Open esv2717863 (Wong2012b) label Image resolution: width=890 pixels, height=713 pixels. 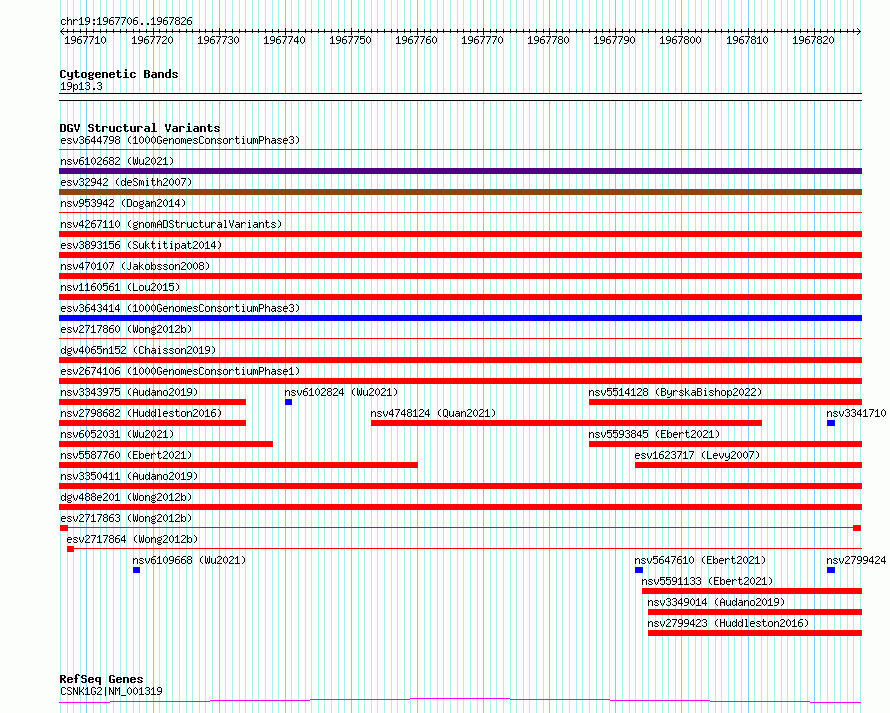coord(126,518)
